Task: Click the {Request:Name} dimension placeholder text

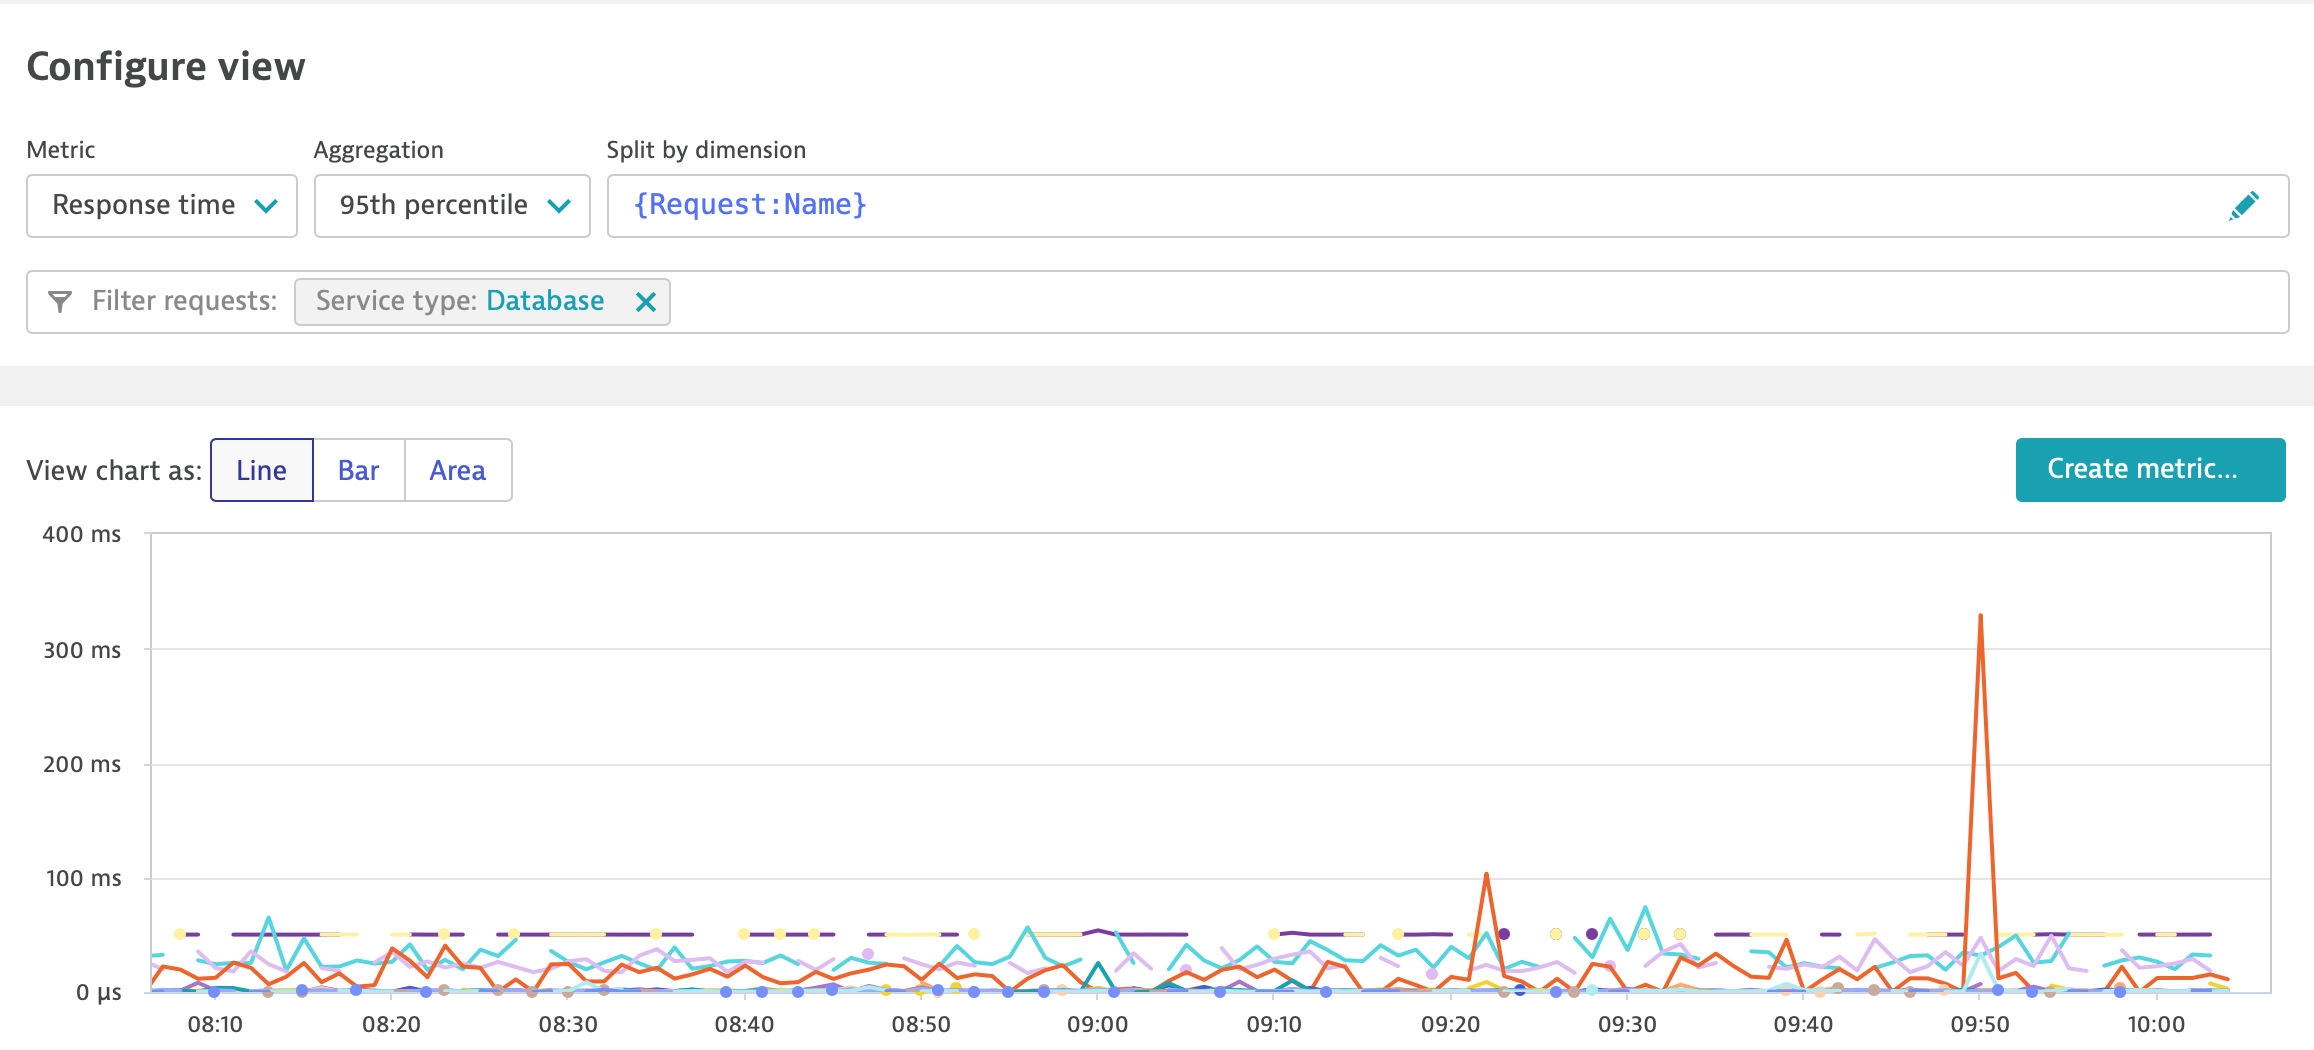Action: 750,205
